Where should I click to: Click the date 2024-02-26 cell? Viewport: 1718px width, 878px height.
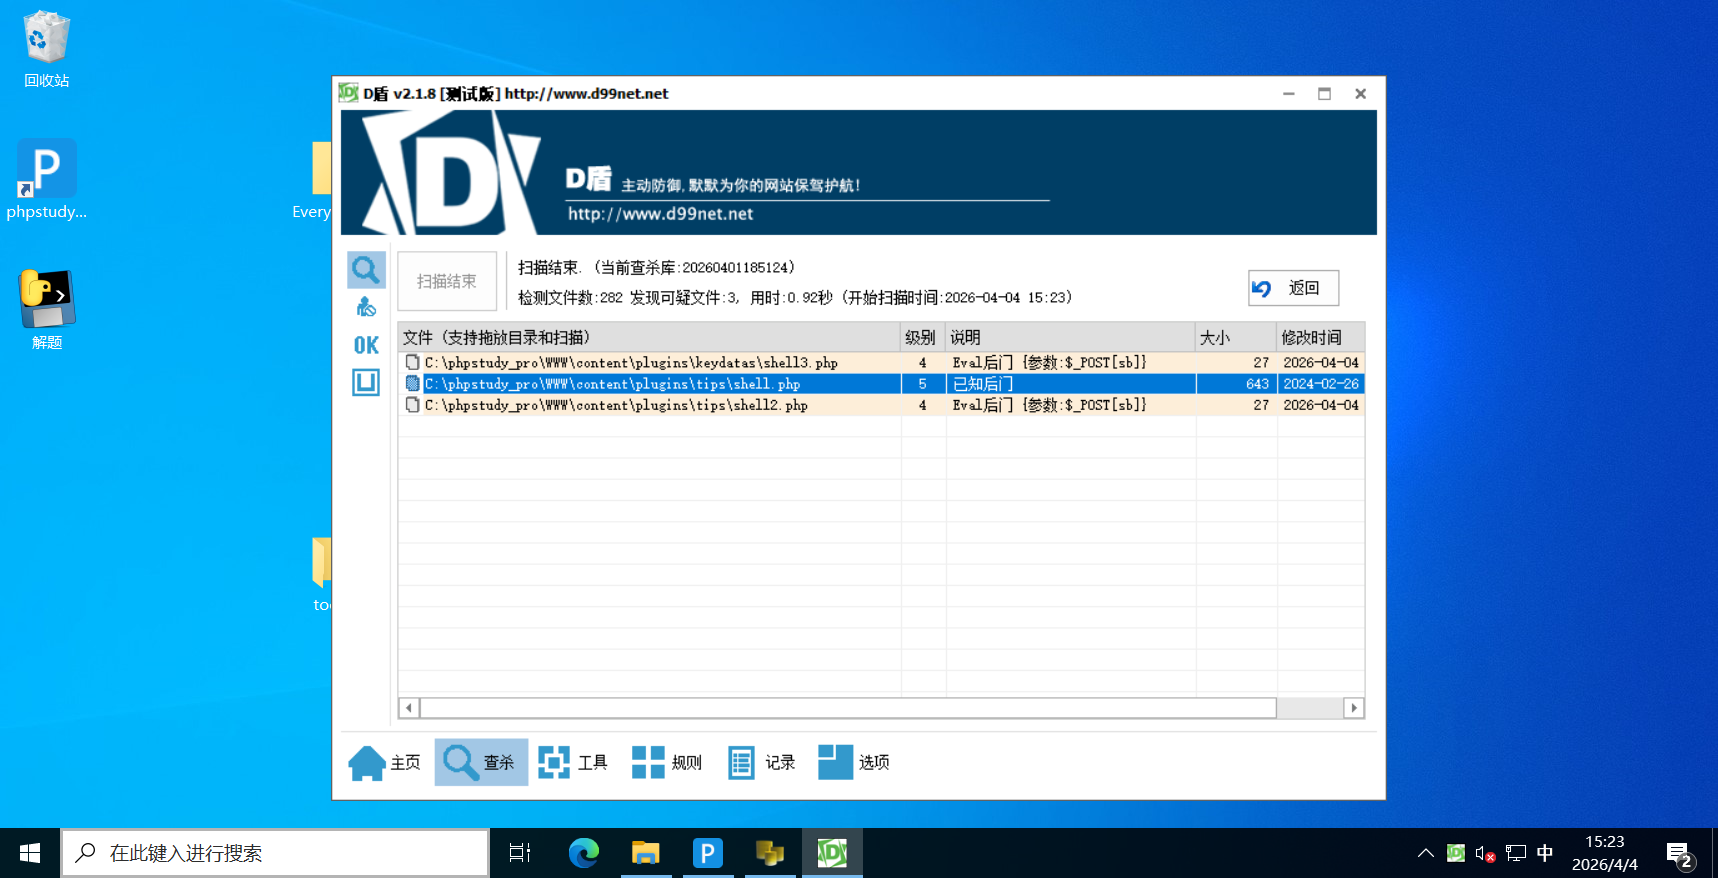click(1321, 383)
